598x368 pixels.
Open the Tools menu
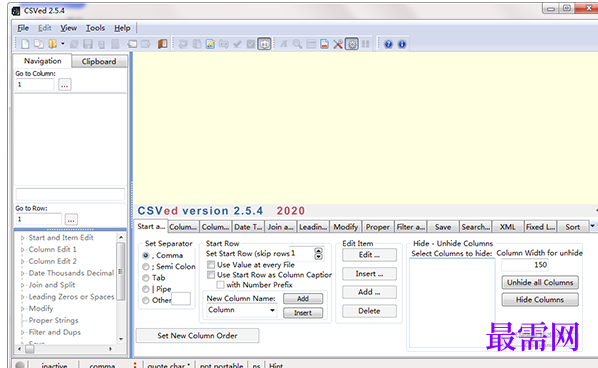[95, 28]
